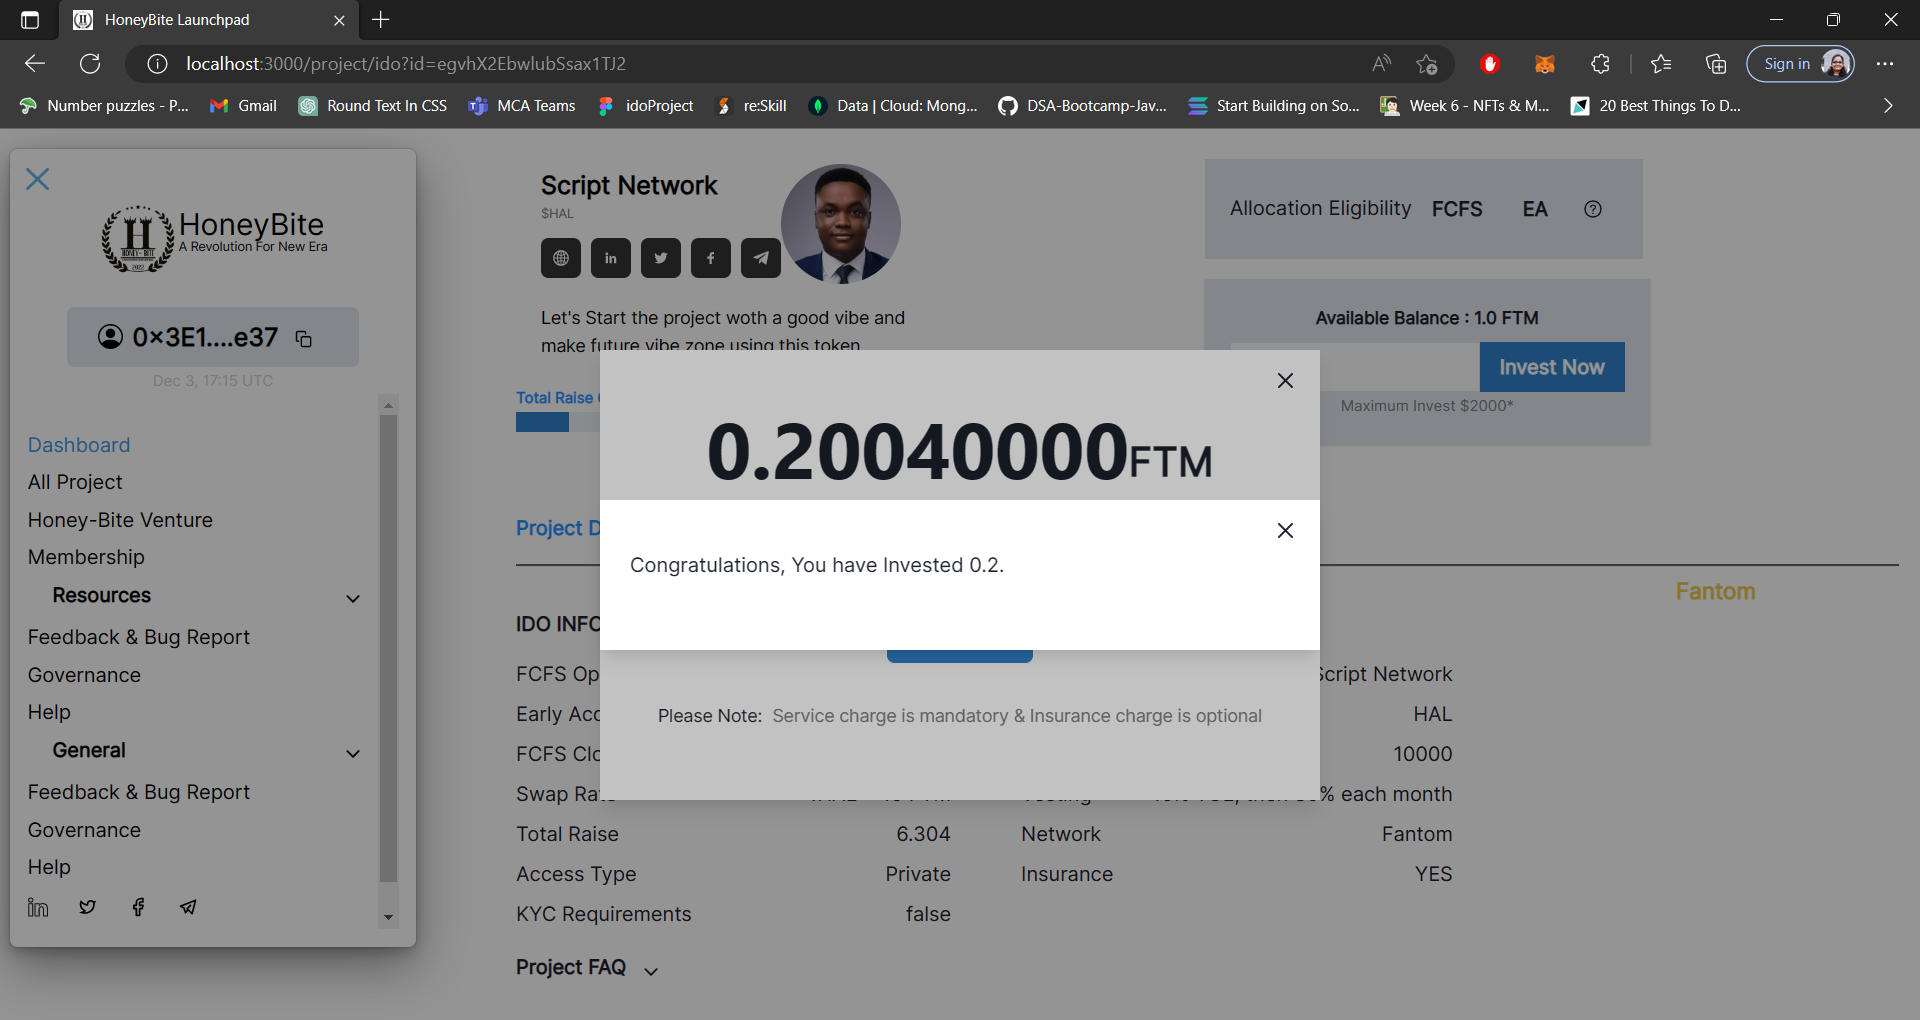Refresh the page
The image size is (1920, 1020).
point(90,64)
